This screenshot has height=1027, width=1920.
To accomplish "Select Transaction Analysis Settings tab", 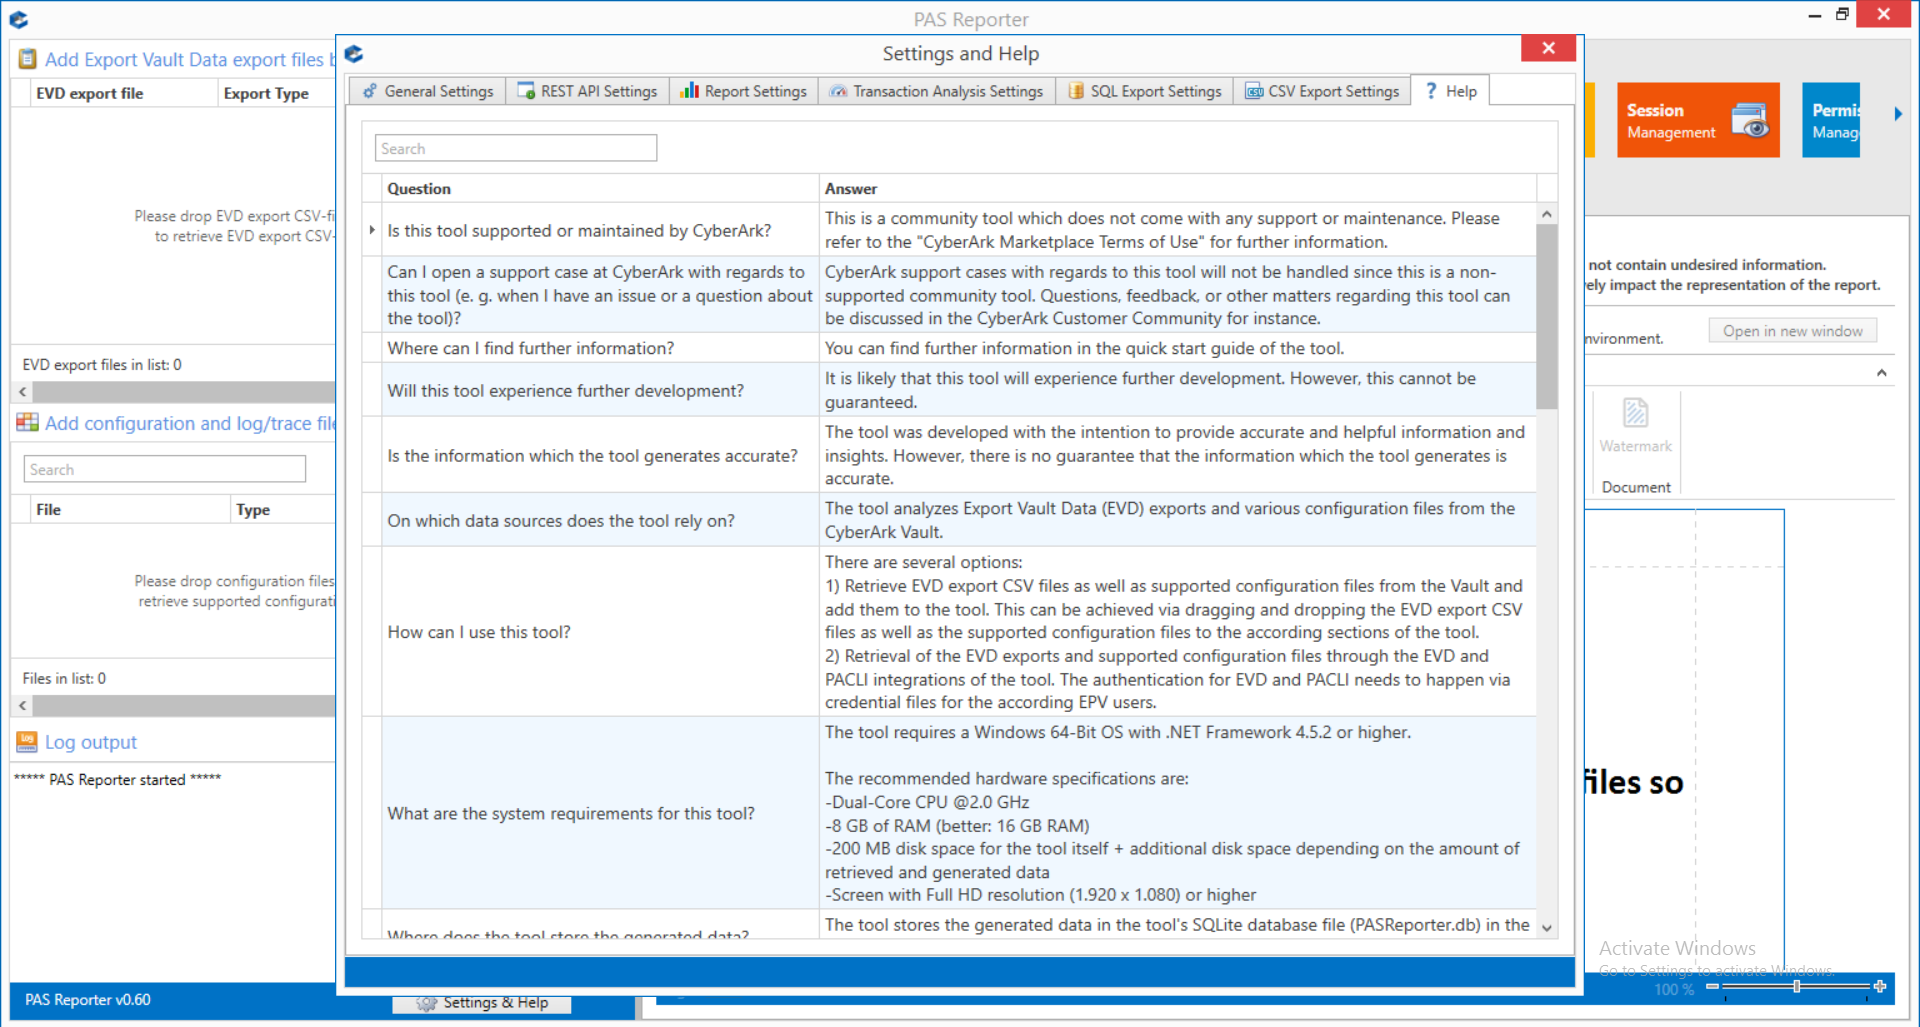I will coord(937,91).
